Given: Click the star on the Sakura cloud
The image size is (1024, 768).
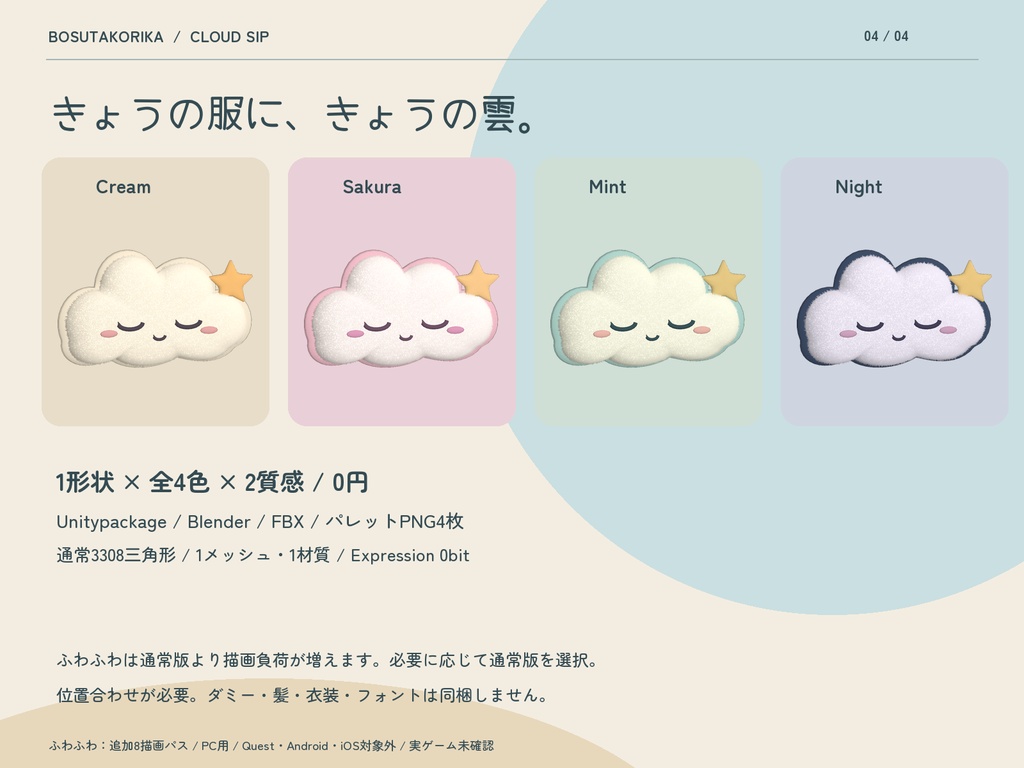Looking at the screenshot, I should coord(478,281).
